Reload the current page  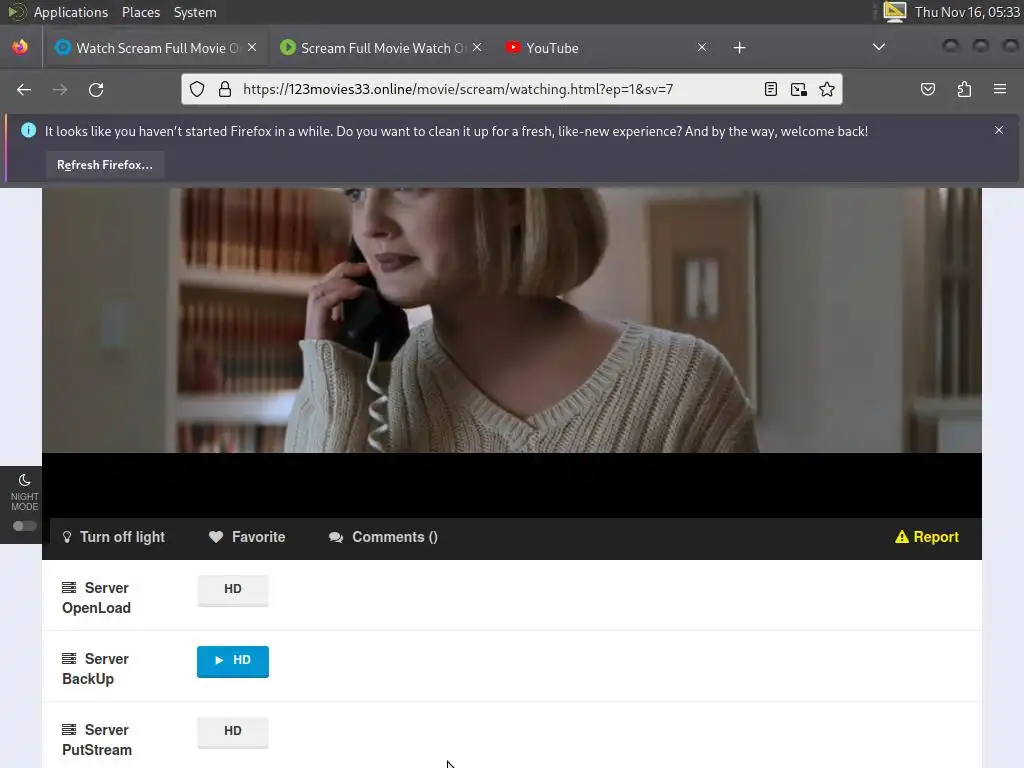click(x=96, y=89)
